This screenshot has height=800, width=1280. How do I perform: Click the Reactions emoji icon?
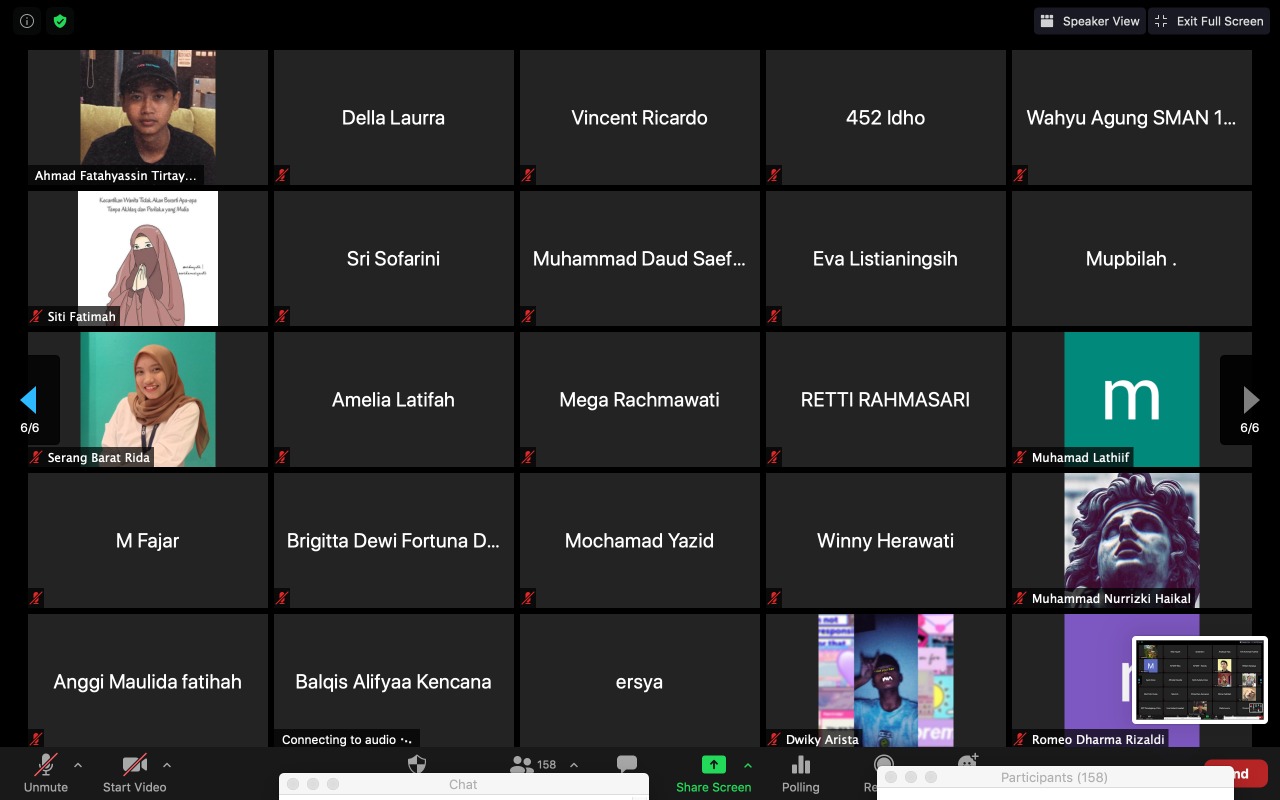[x=967, y=762]
